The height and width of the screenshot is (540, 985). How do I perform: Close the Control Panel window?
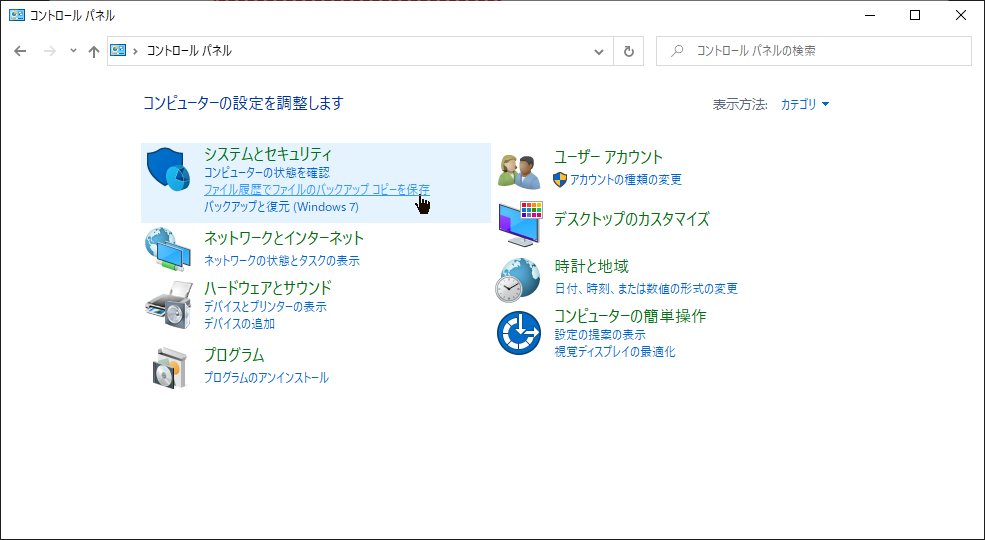coord(961,16)
